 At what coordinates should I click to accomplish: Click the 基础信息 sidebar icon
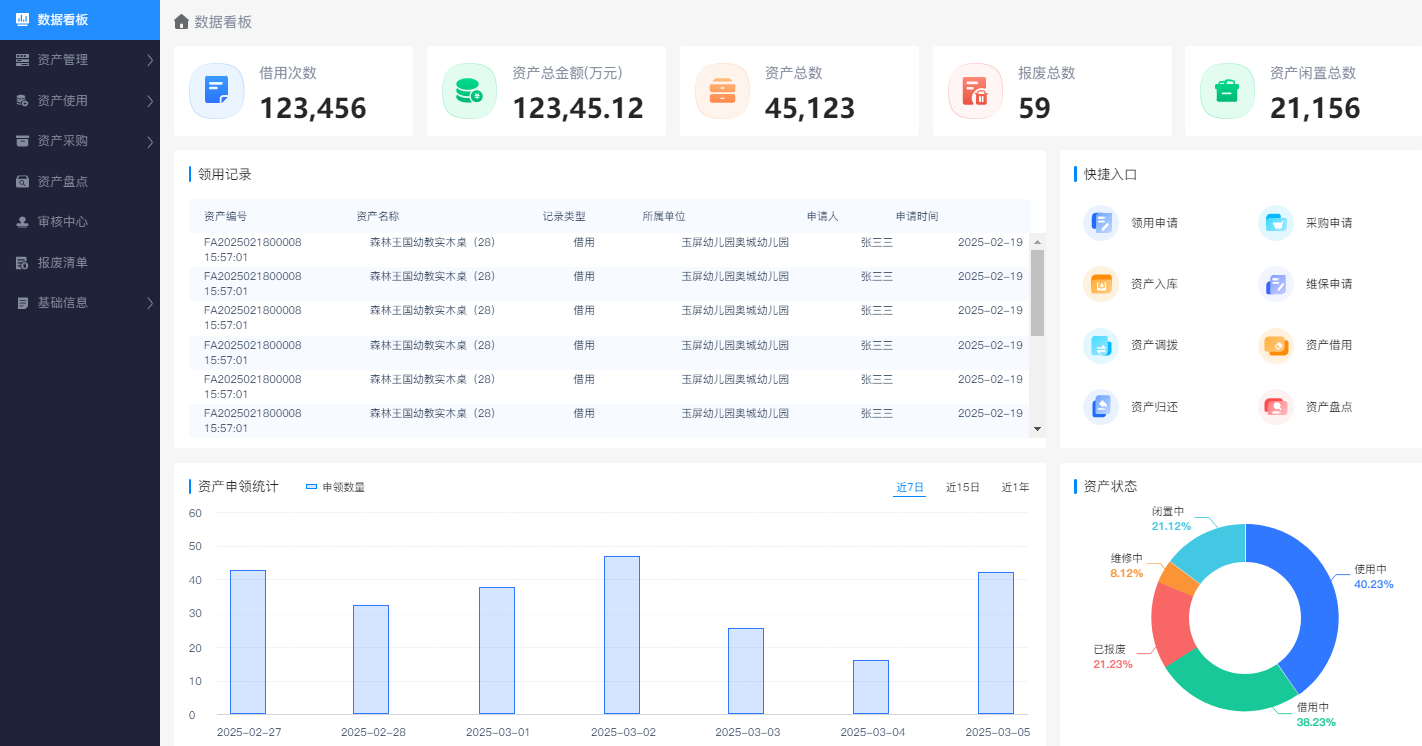(22, 303)
